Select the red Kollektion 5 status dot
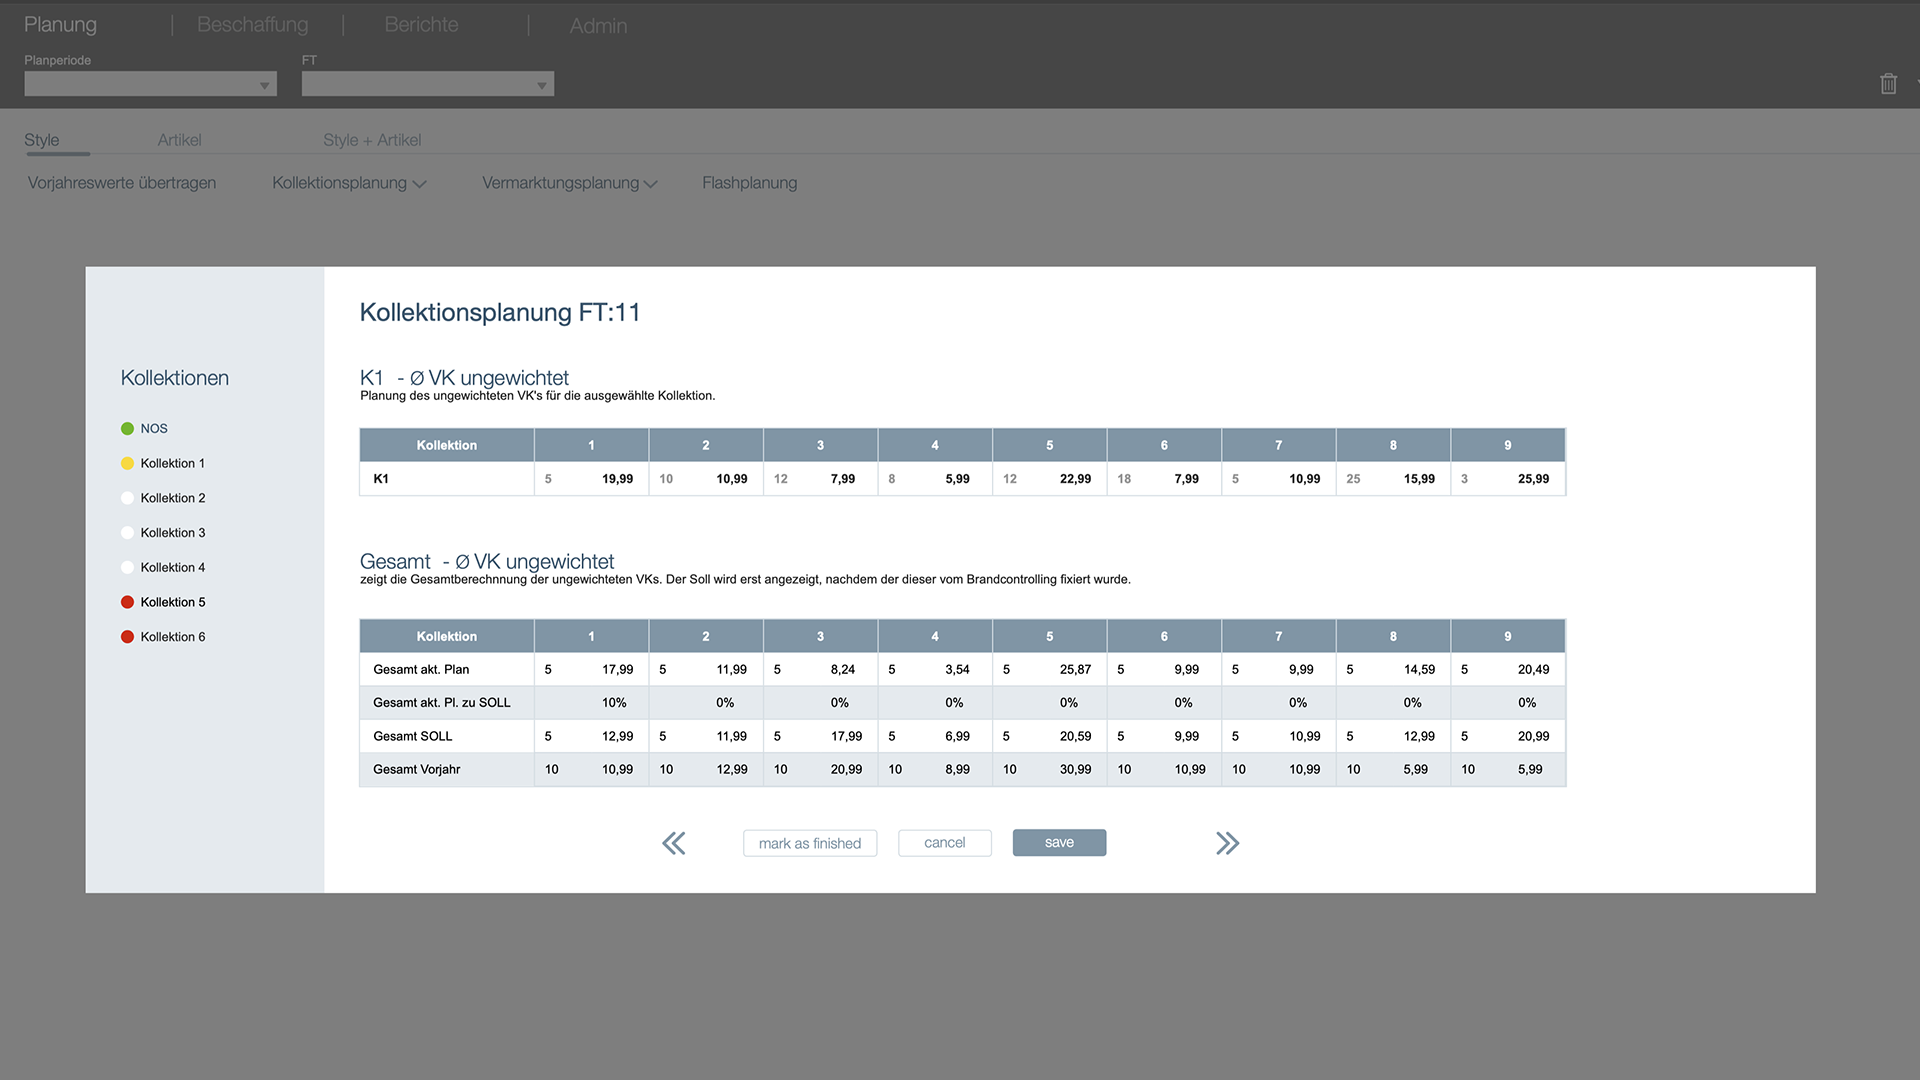Viewport: 1920px width, 1080px height. [127, 602]
